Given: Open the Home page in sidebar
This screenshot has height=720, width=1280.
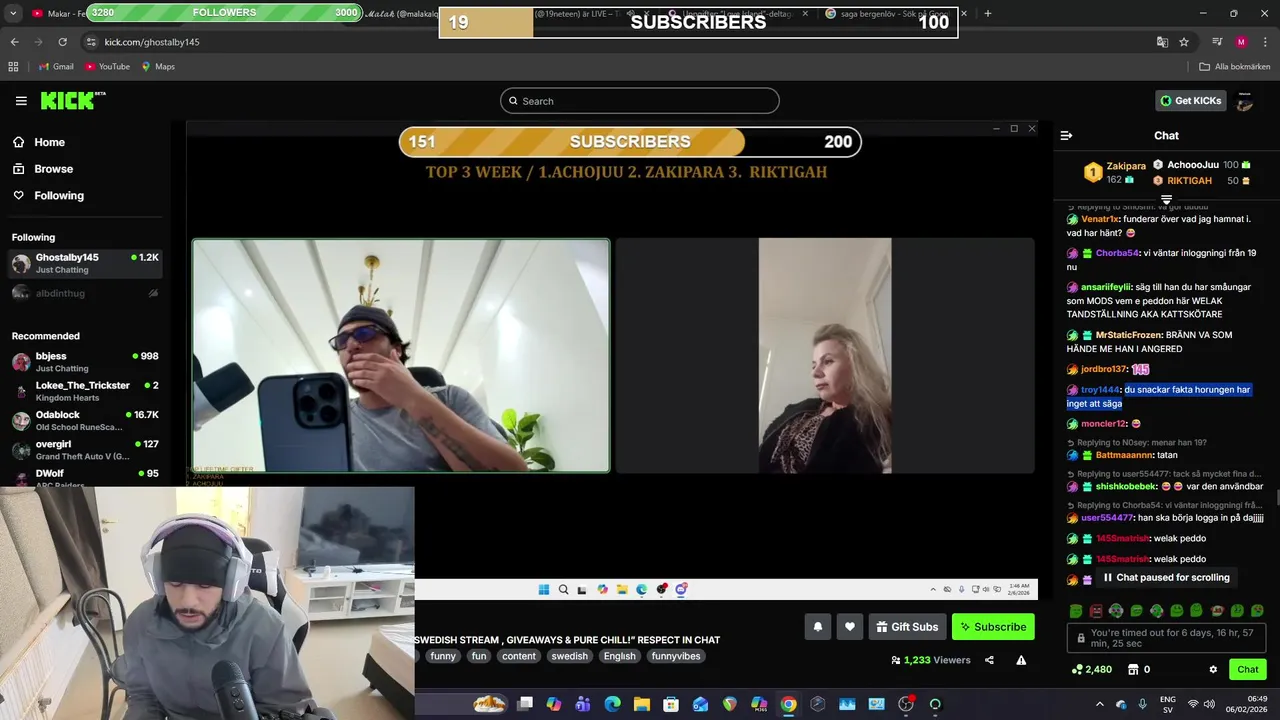Looking at the screenshot, I should 49,142.
